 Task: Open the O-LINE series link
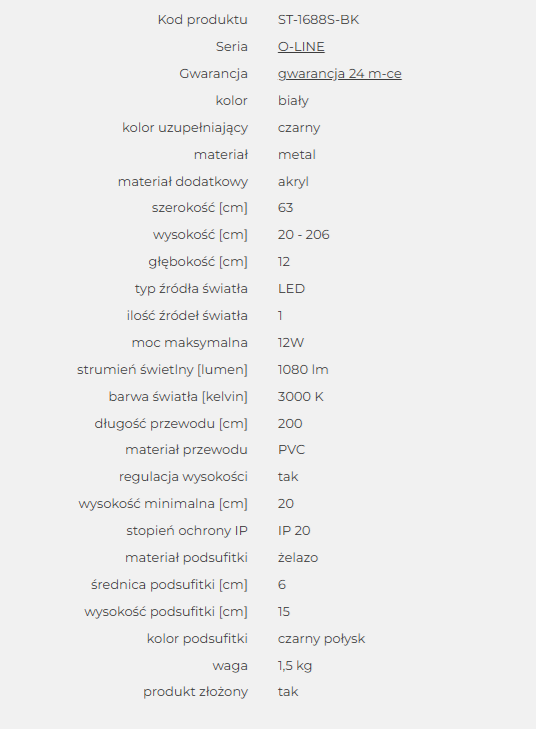pyautogui.click(x=301, y=46)
